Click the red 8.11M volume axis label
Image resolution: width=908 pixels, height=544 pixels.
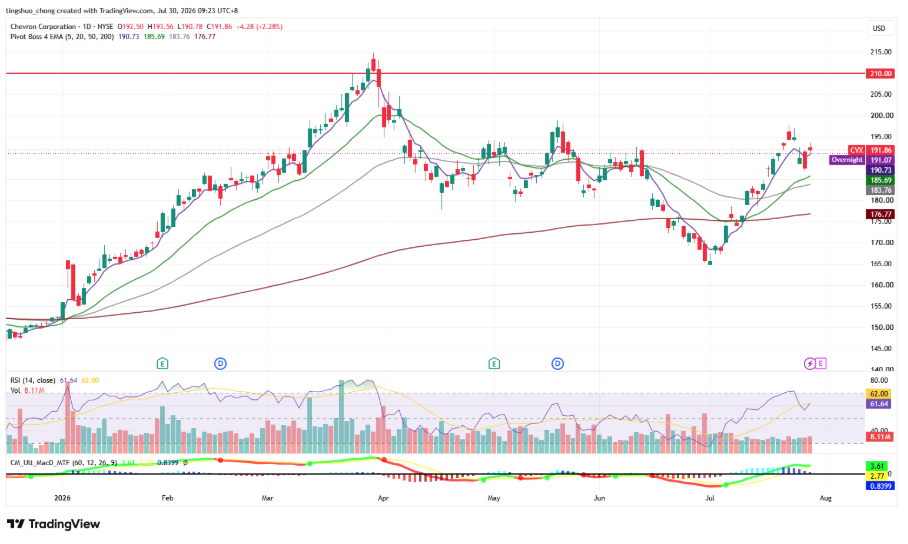[880, 437]
